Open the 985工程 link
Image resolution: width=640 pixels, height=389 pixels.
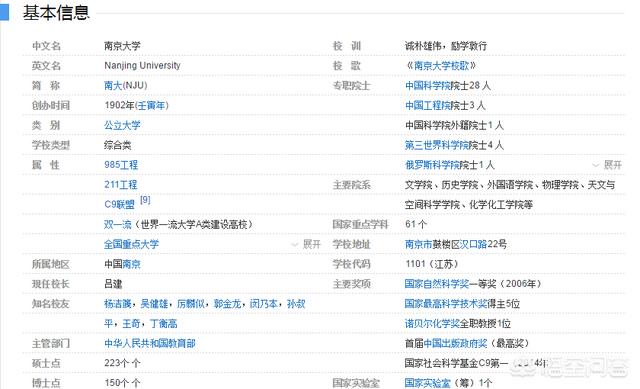point(121,165)
